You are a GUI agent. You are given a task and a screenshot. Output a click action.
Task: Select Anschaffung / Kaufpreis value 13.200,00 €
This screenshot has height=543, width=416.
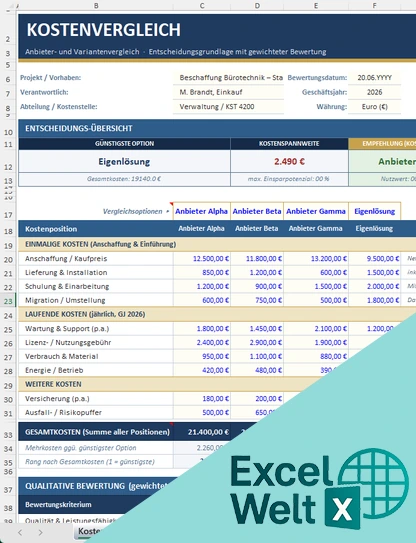[x=316, y=259]
